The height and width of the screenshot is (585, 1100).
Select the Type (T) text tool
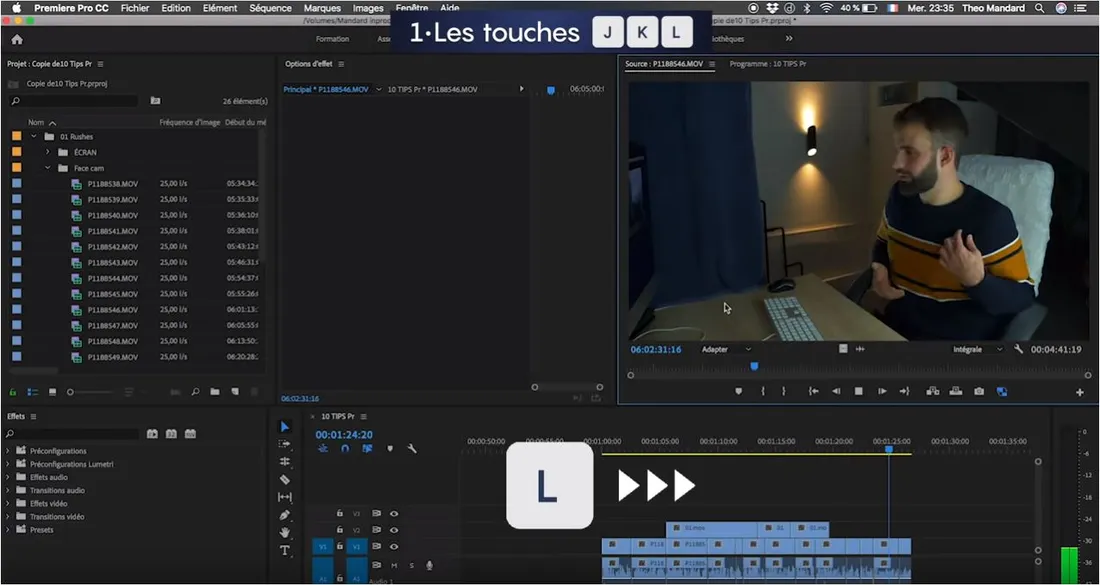[285, 550]
